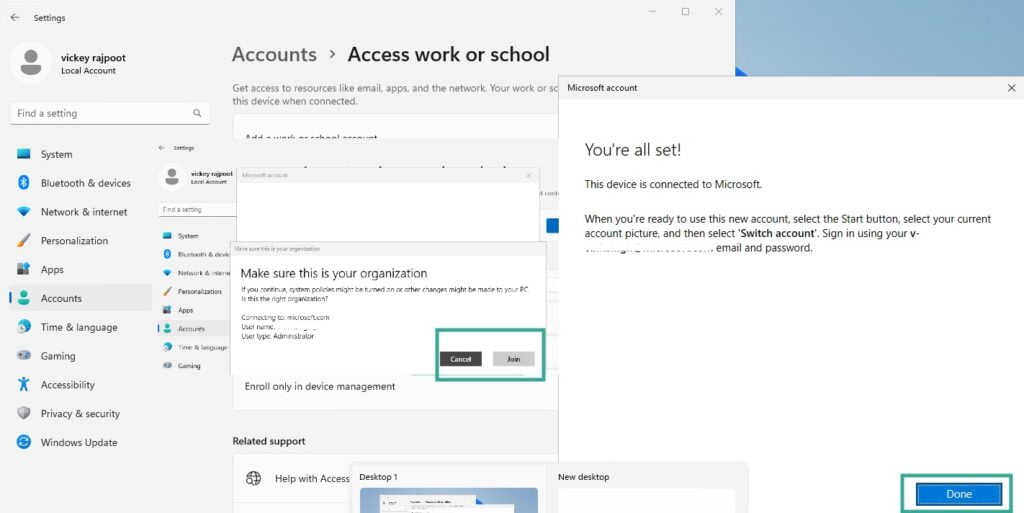The image size is (1024, 513).
Task: Click the globe icon beside Help with Access
Action: coord(253,478)
